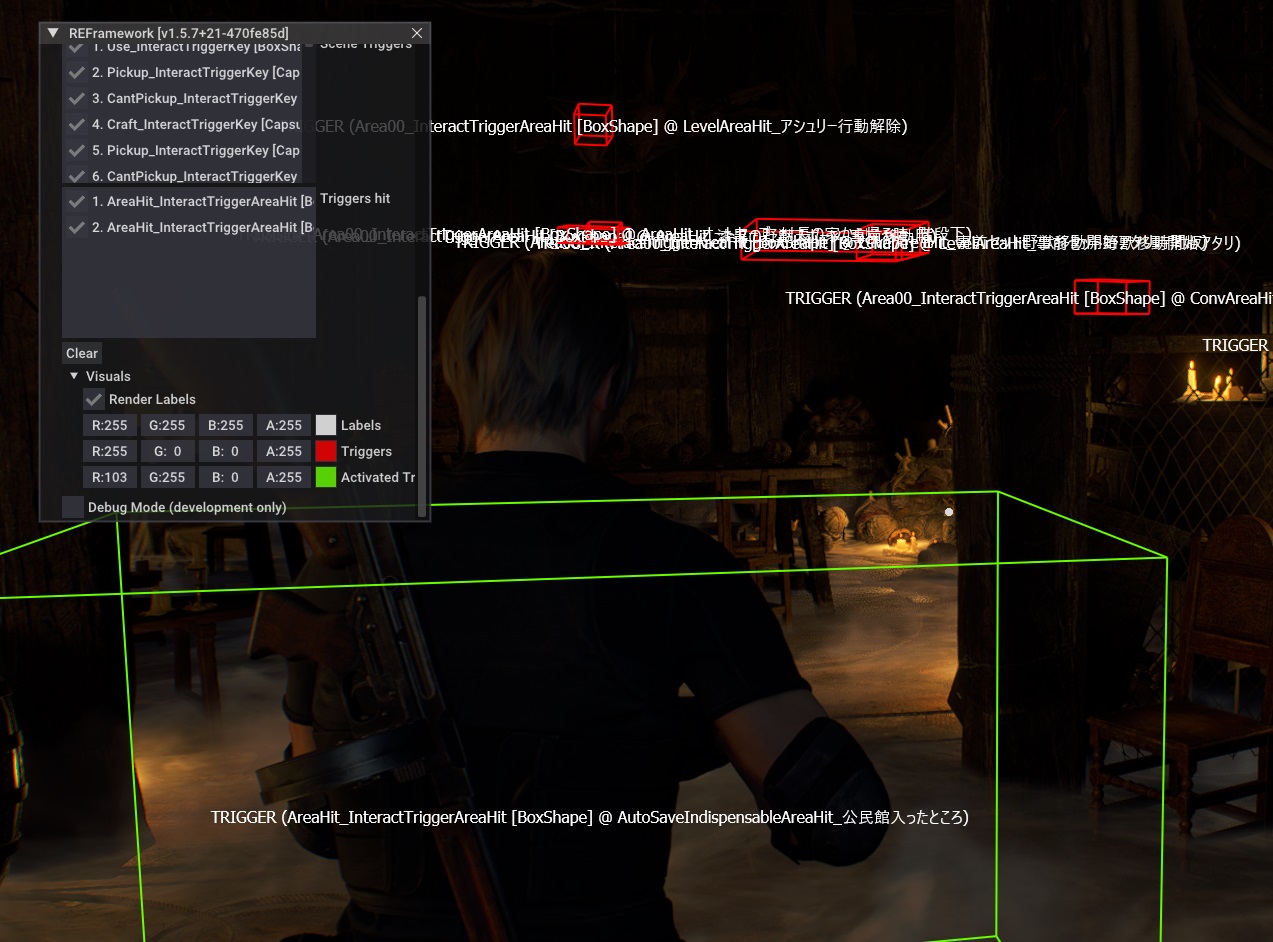Screen dimensions: 1273x942
Task: Collapse the Visuals section
Action: (74, 376)
